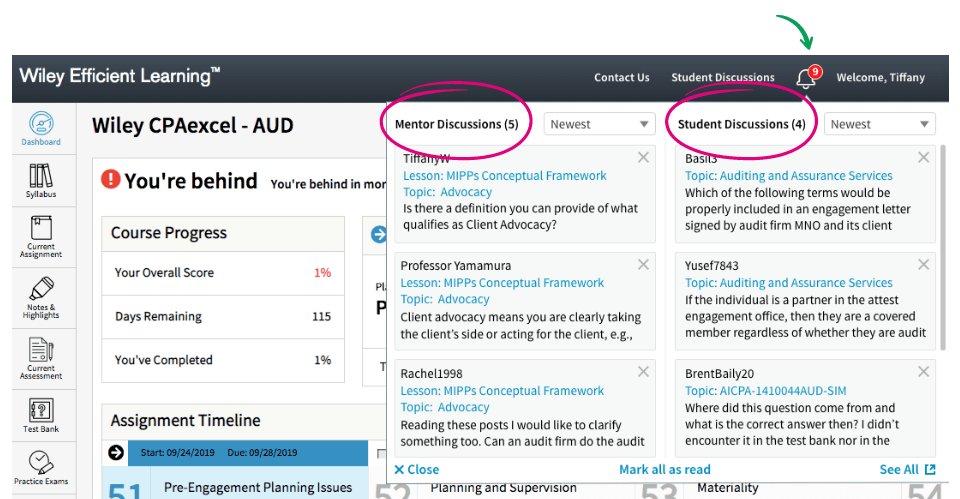960x499 pixels.
Task: Open the Dashboard sidebar icon
Action: pyautogui.click(x=41, y=129)
